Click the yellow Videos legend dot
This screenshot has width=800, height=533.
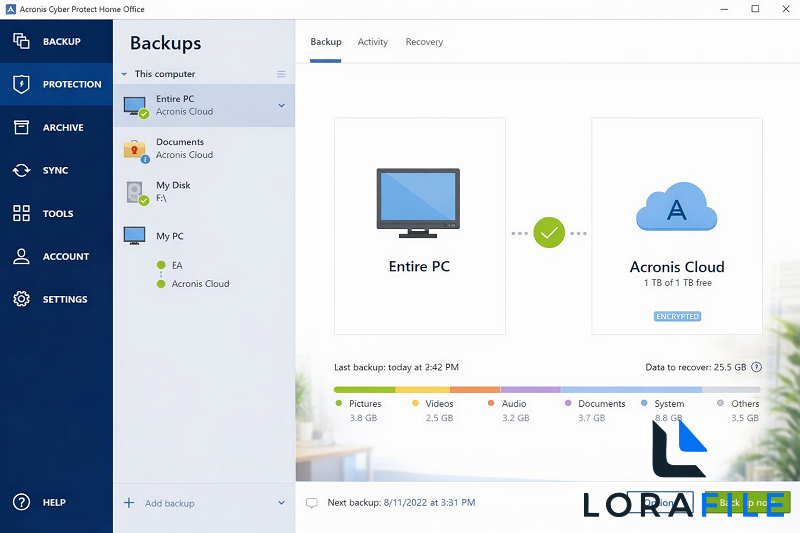415,403
